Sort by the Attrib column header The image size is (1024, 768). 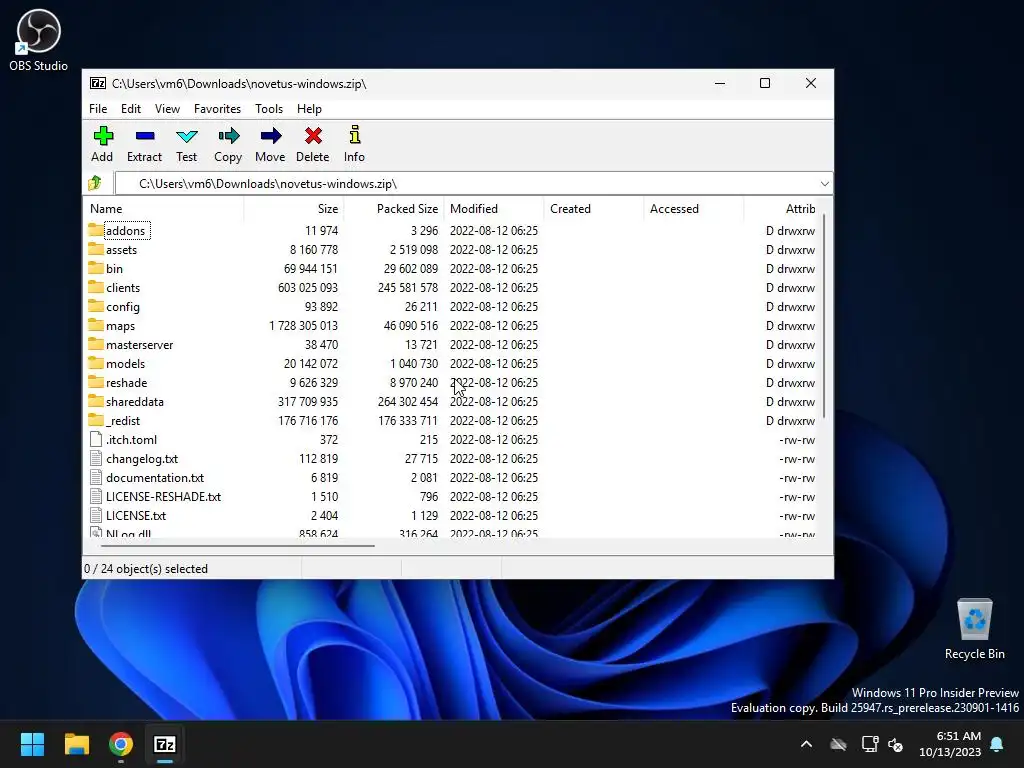coord(781,209)
